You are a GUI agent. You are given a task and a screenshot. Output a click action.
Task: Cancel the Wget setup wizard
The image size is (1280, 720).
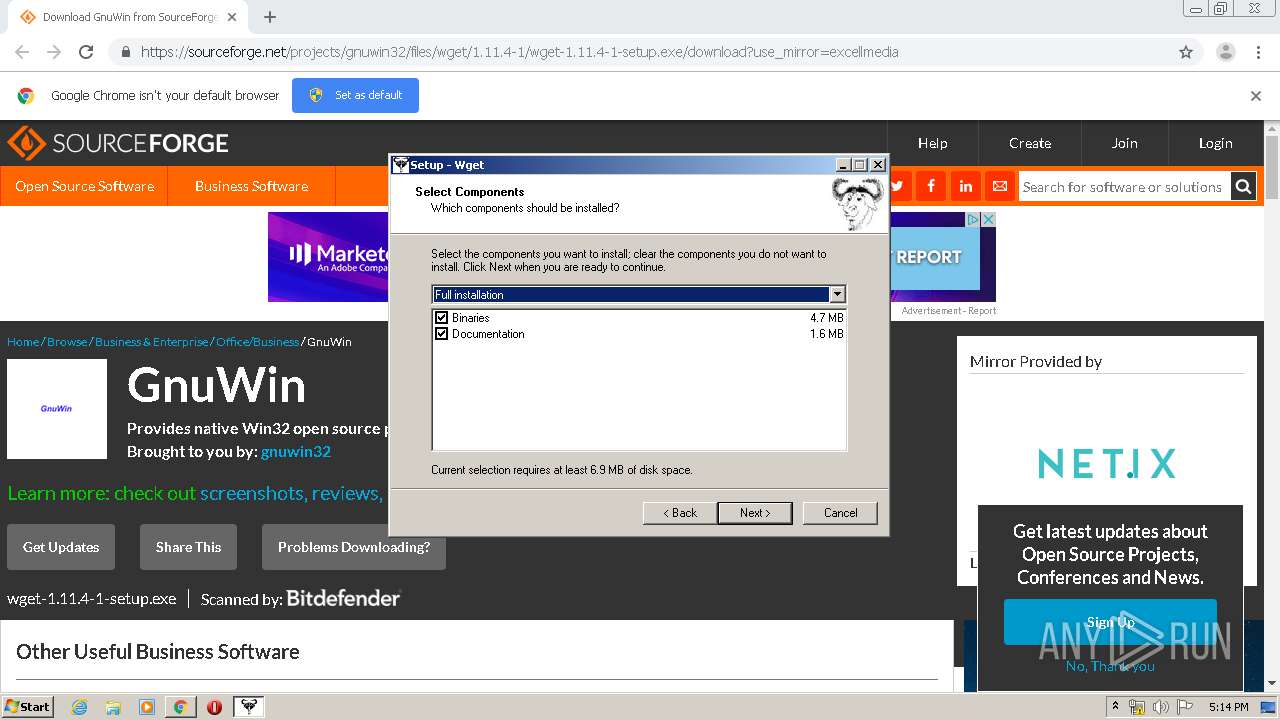coord(840,513)
